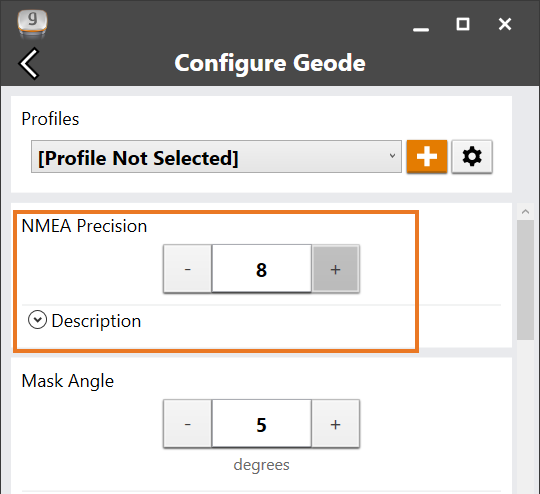The width and height of the screenshot is (540, 494).
Task: Click the Description label text
Action: pos(96,321)
